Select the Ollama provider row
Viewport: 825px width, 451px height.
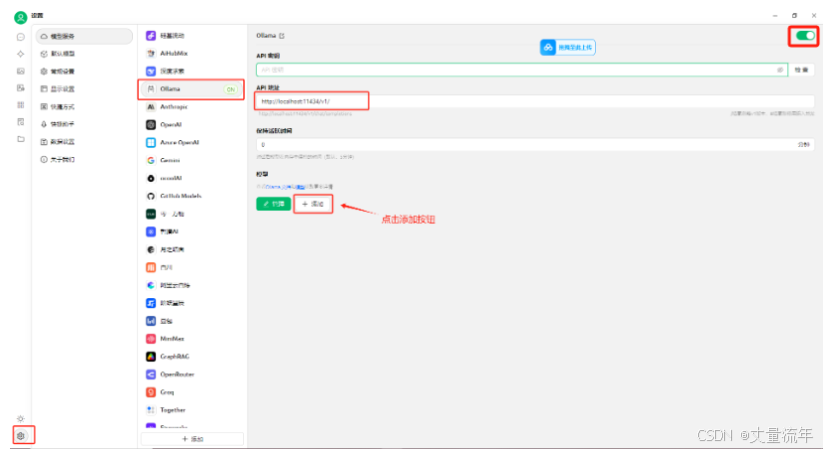coord(192,89)
